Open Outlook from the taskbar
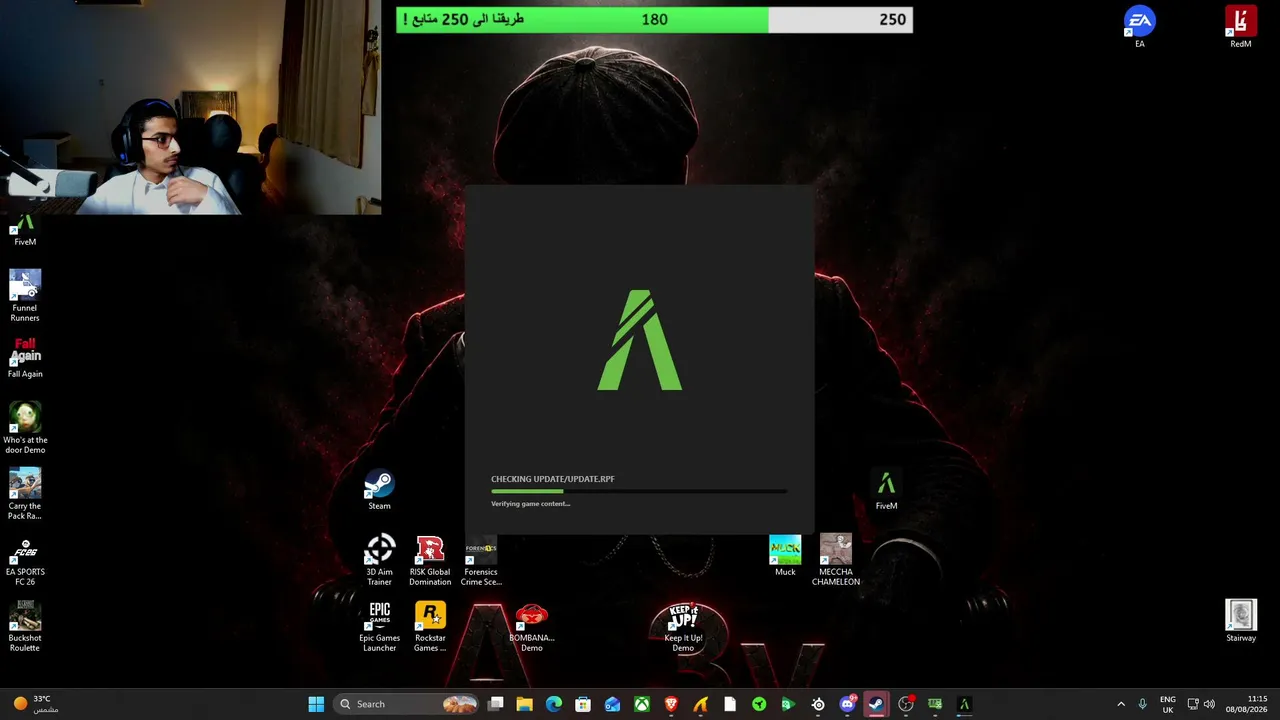 click(612, 704)
